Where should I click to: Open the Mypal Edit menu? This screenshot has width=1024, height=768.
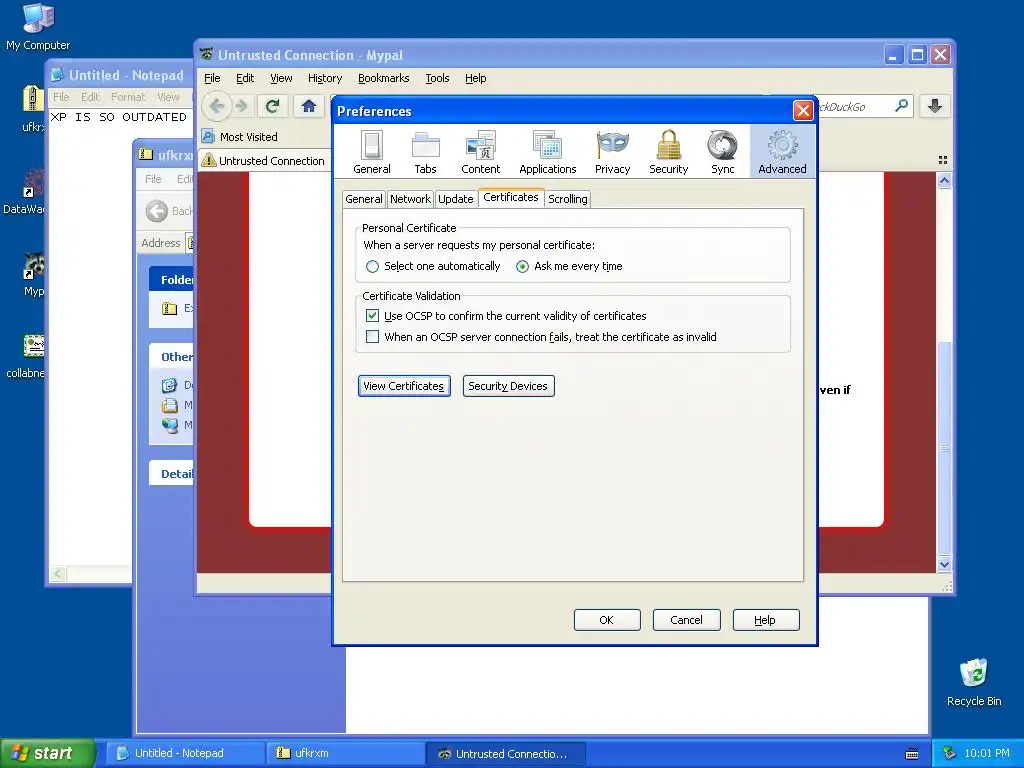point(245,78)
